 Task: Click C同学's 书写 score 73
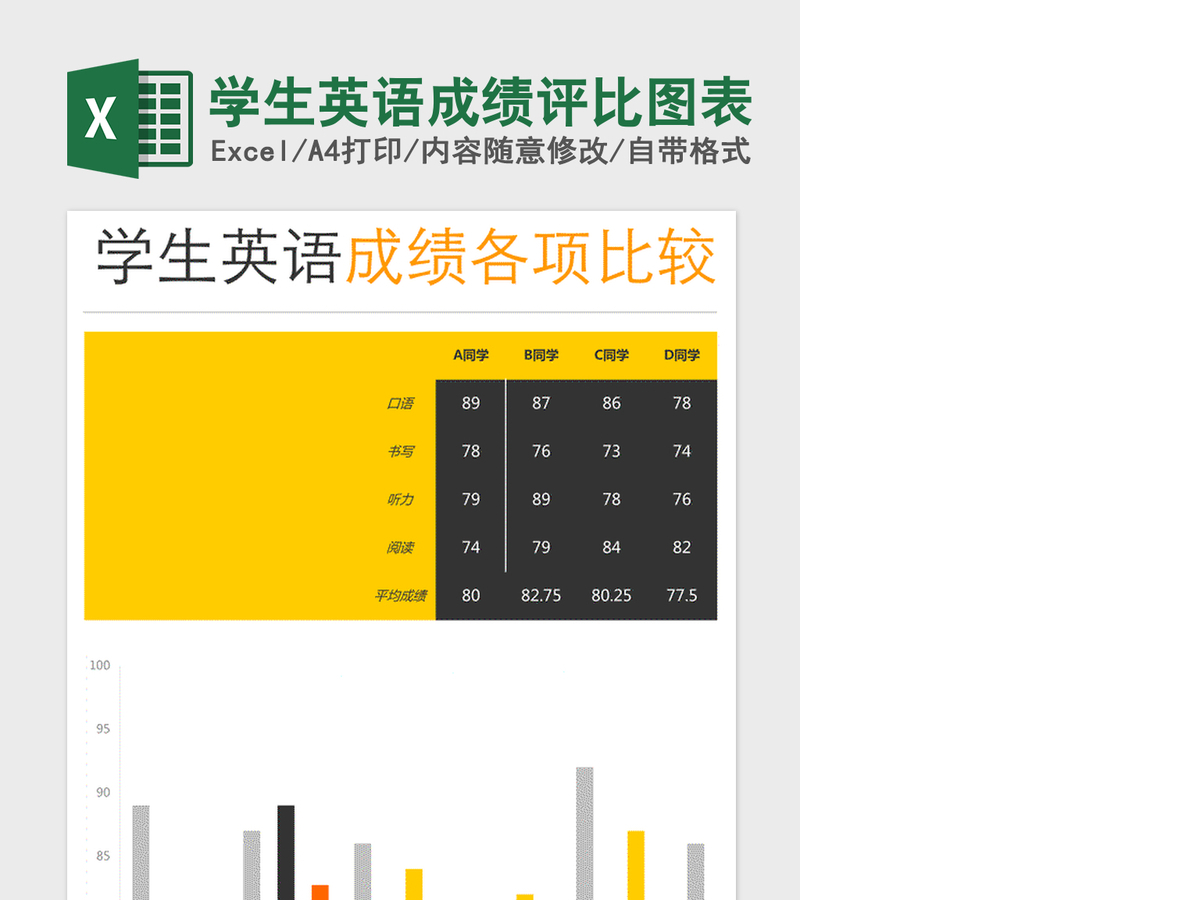tap(611, 451)
